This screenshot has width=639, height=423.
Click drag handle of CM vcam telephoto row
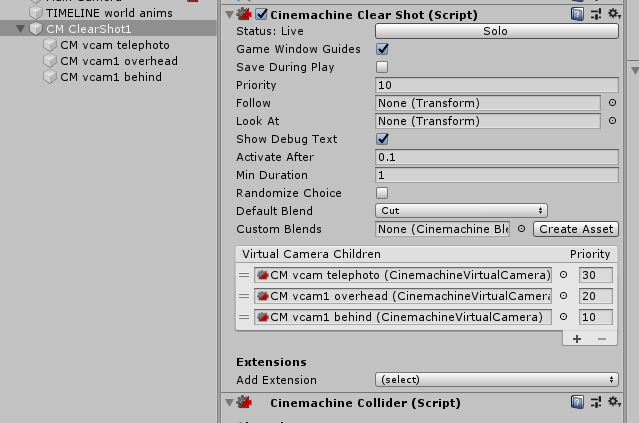(x=244, y=275)
